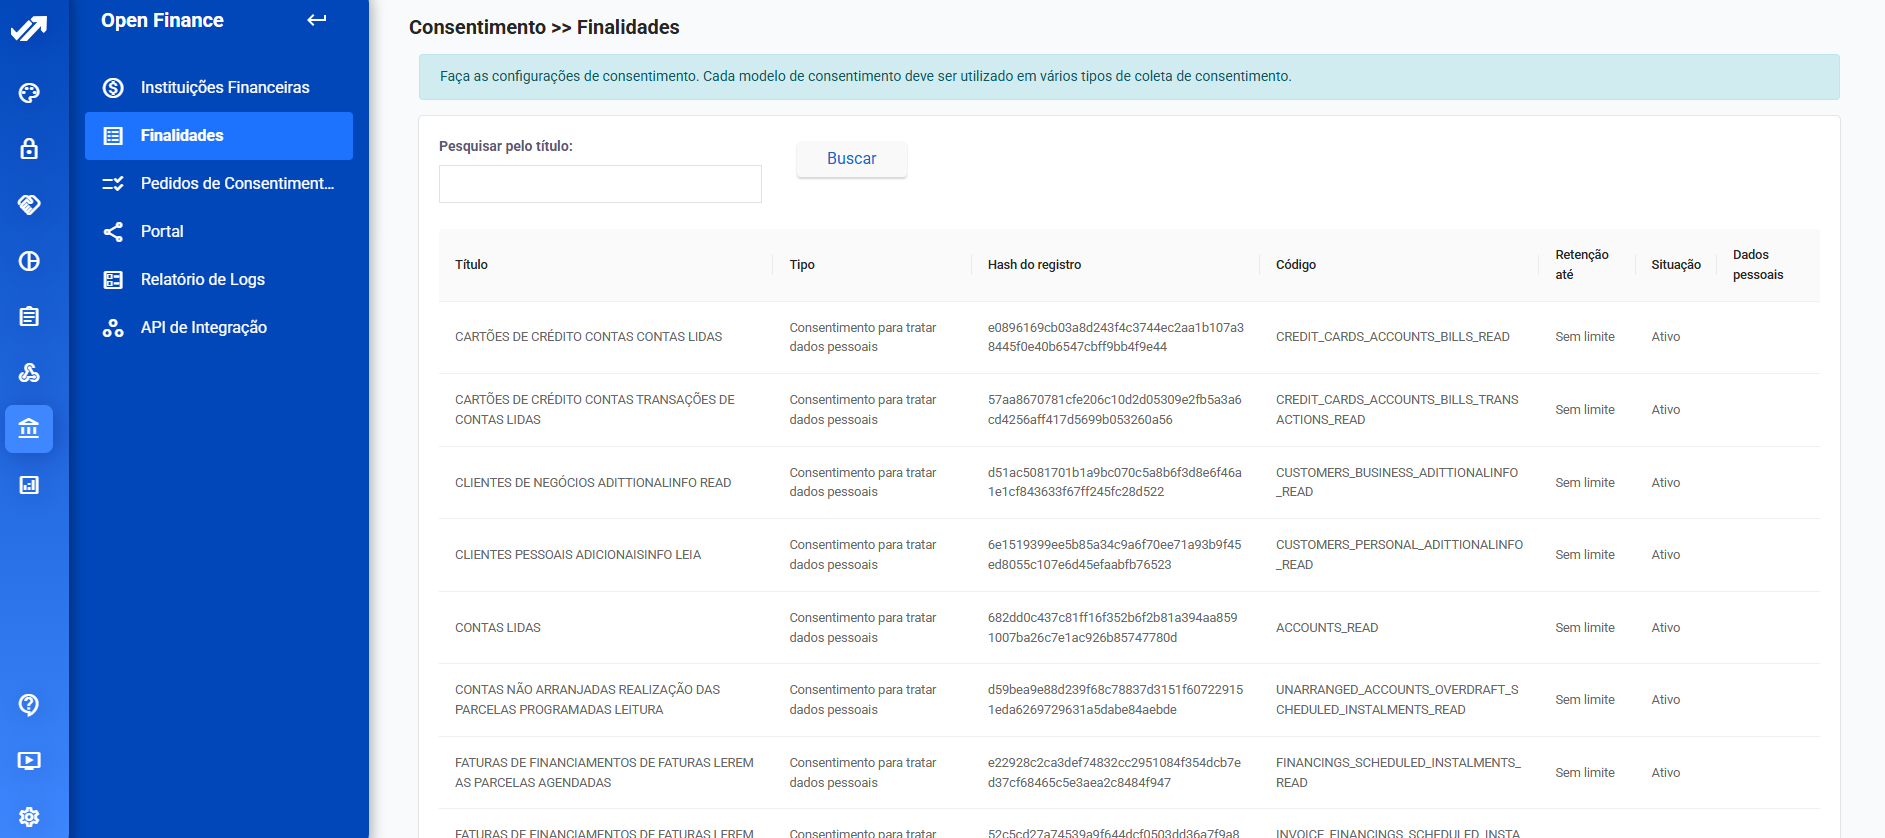1885x838 pixels.
Task: Click the help question mark icon
Action: (x=29, y=705)
